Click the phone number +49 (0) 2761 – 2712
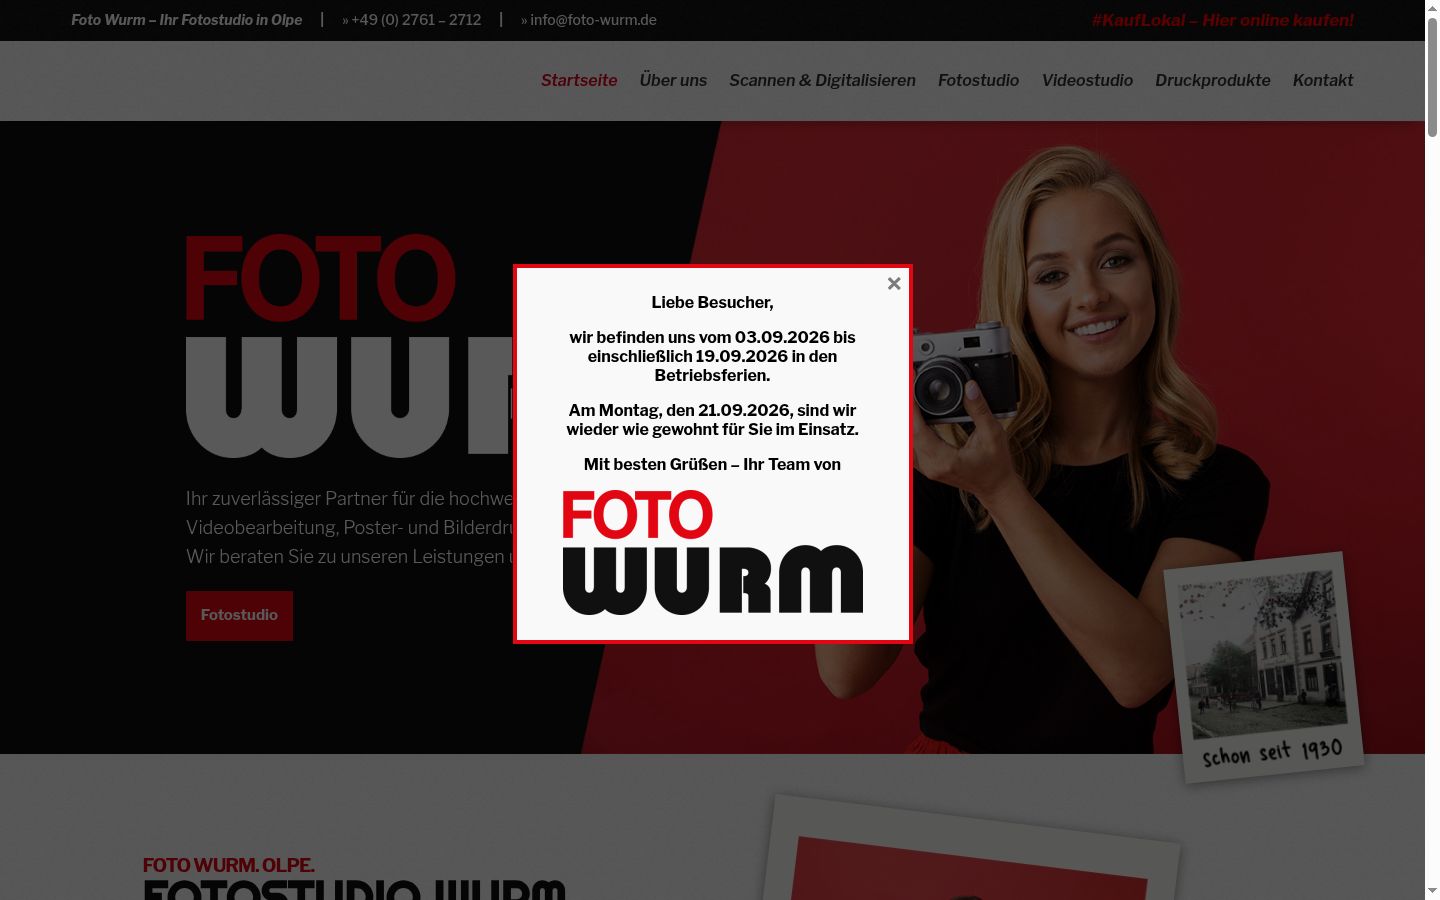This screenshot has width=1440, height=900. (416, 20)
